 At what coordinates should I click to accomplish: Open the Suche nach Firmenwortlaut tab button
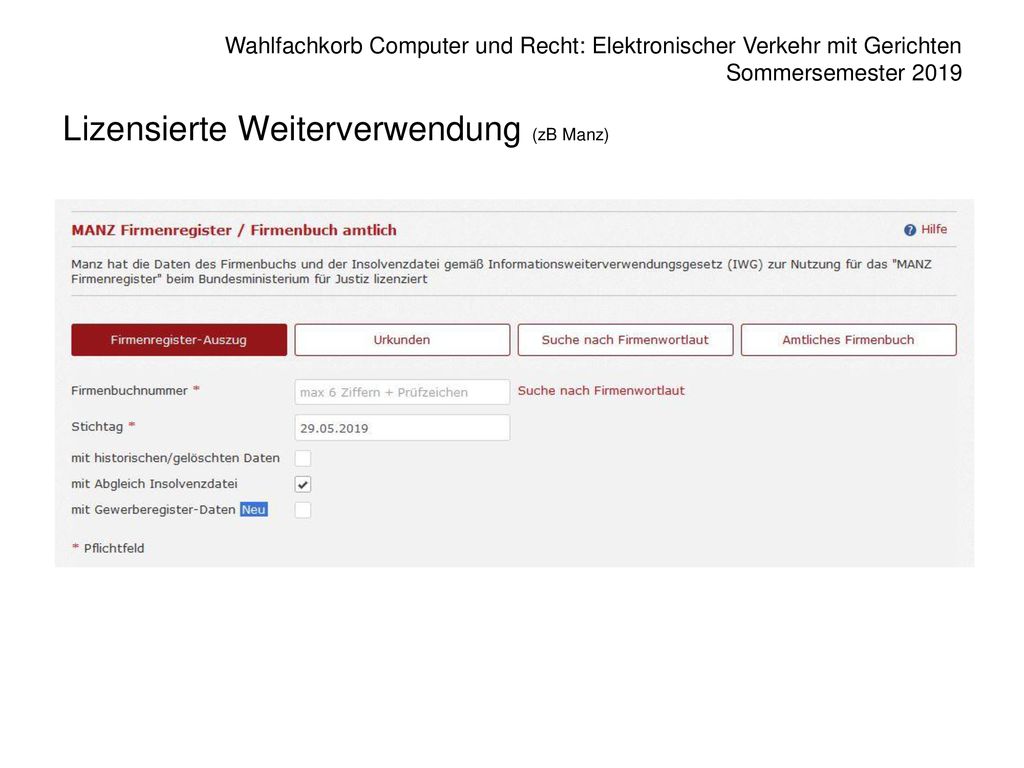coord(626,340)
